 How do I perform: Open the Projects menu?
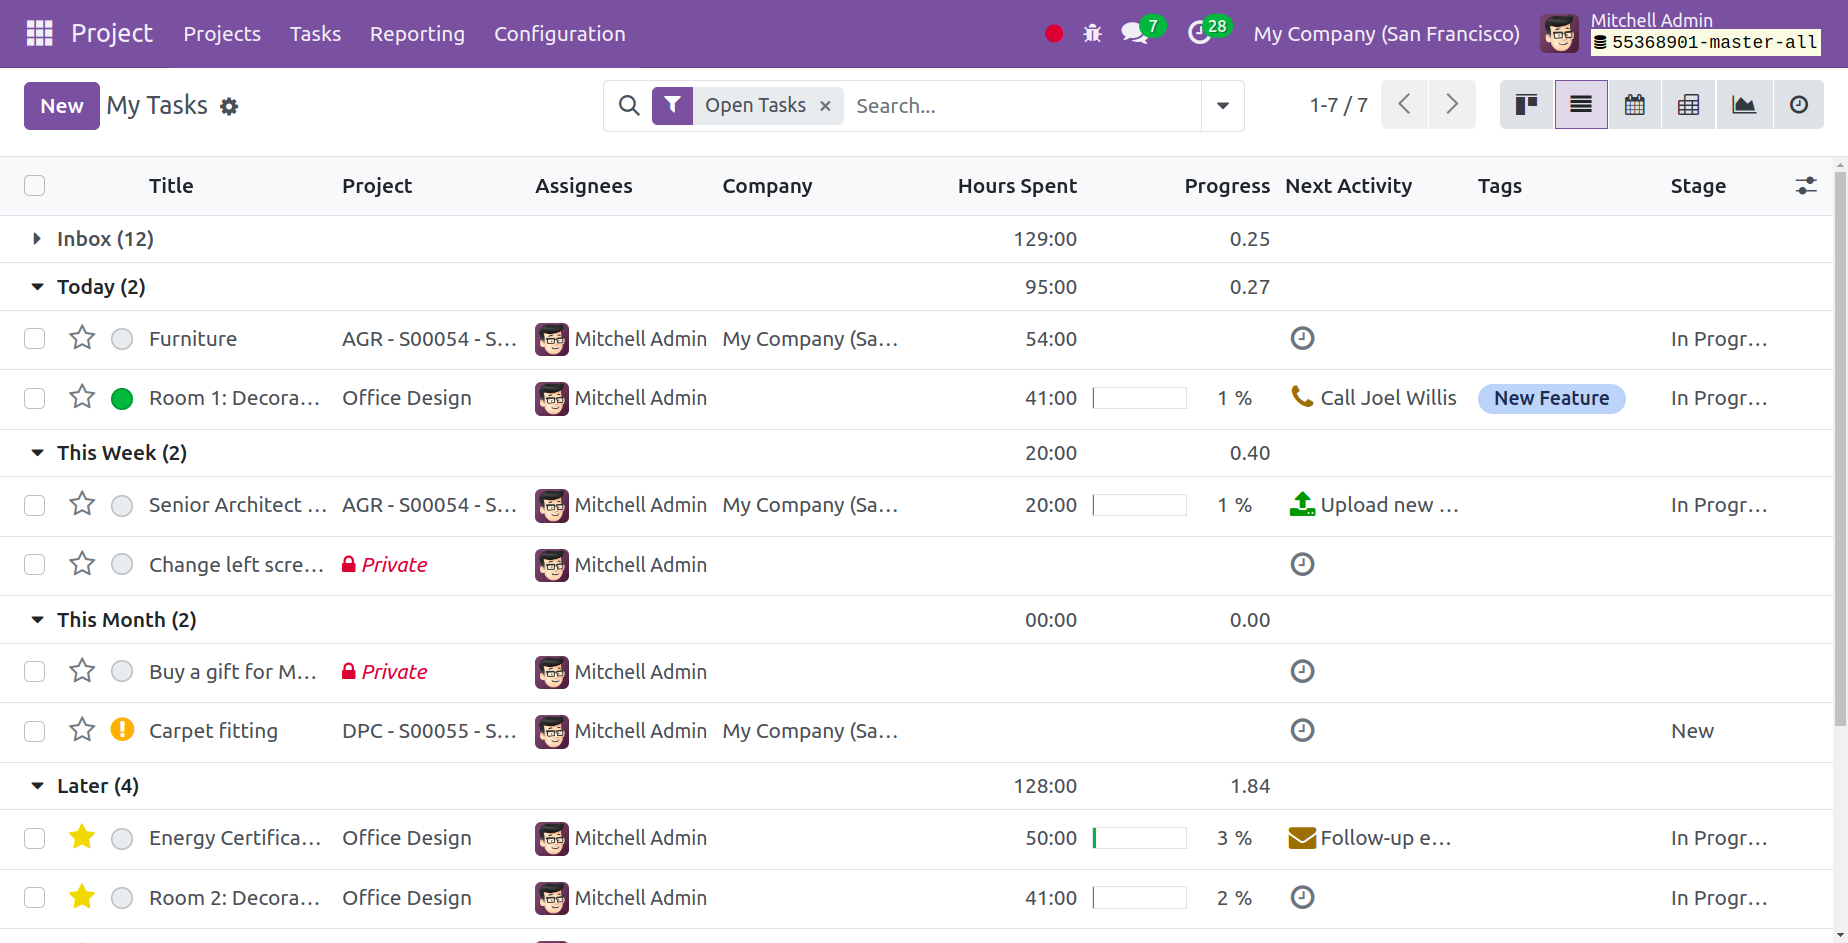click(x=222, y=34)
